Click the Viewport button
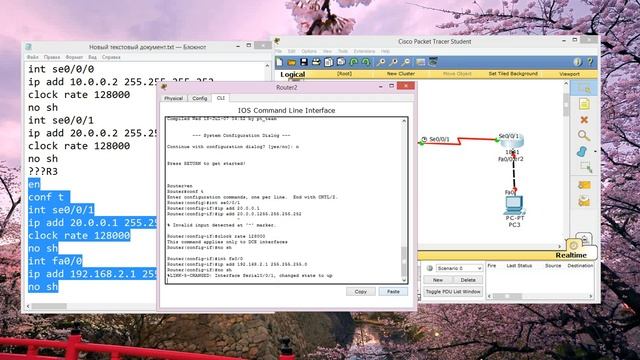Screen dimensions: 640x360 569,74
